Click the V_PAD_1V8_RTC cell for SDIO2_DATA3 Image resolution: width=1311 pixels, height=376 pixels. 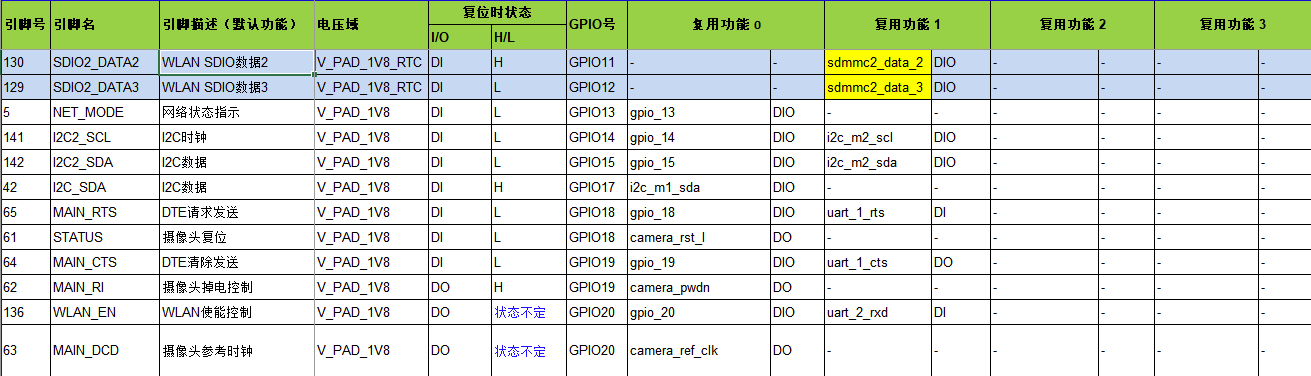(x=371, y=87)
